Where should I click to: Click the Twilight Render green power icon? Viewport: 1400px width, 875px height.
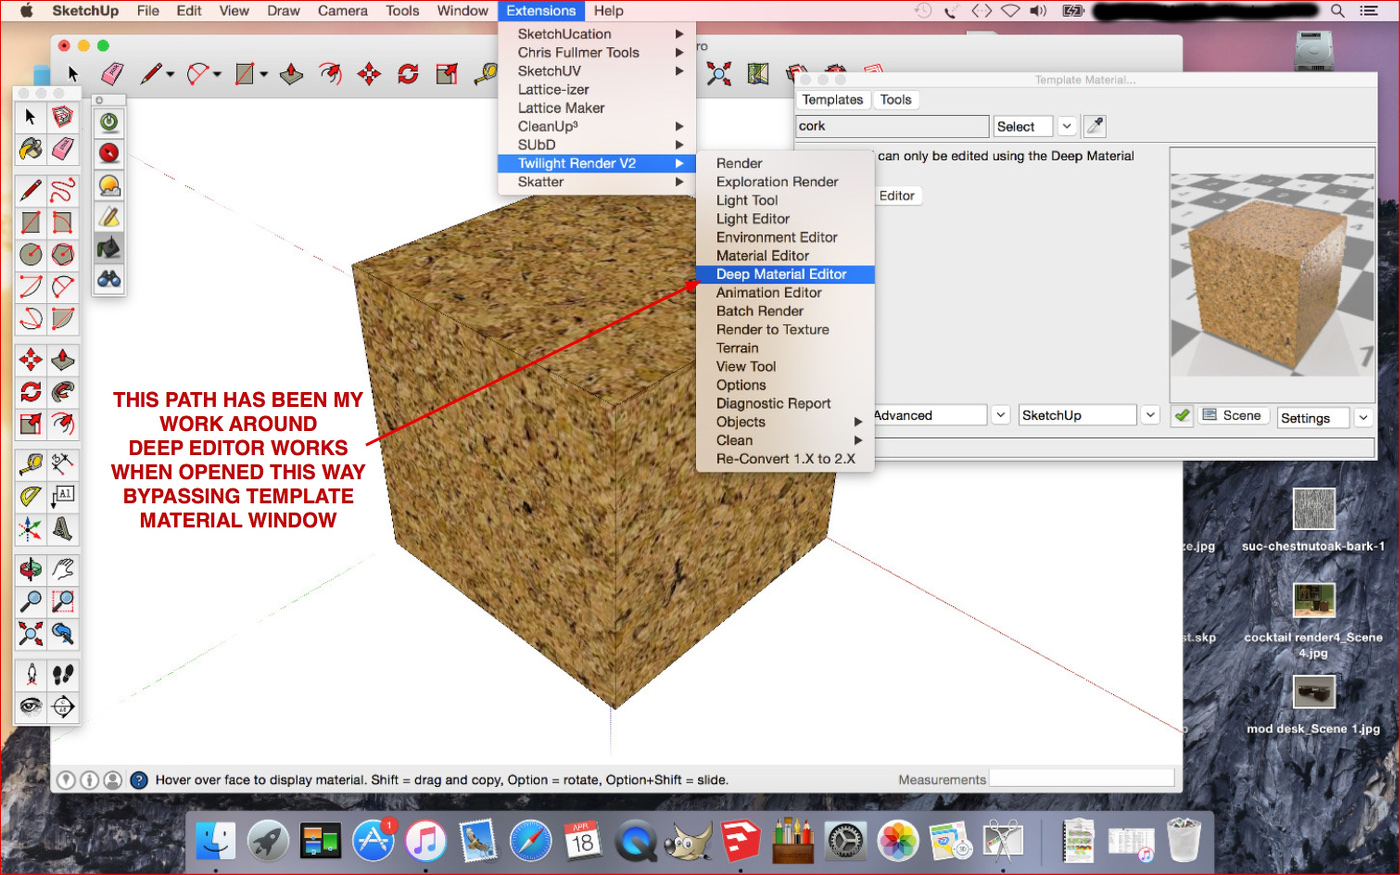pos(109,122)
